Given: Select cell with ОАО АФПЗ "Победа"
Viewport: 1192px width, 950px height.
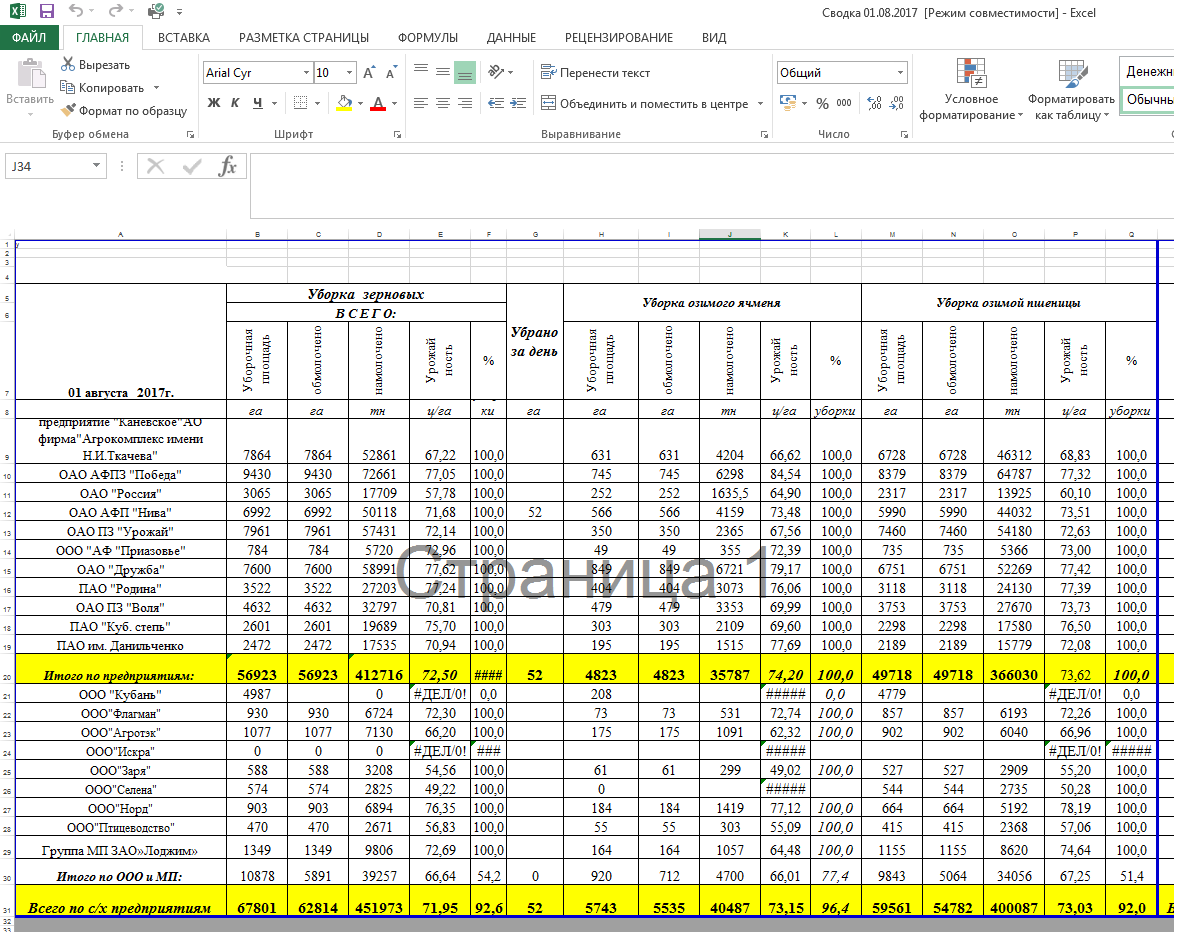Looking at the screenshot, I should pos(120,474).
